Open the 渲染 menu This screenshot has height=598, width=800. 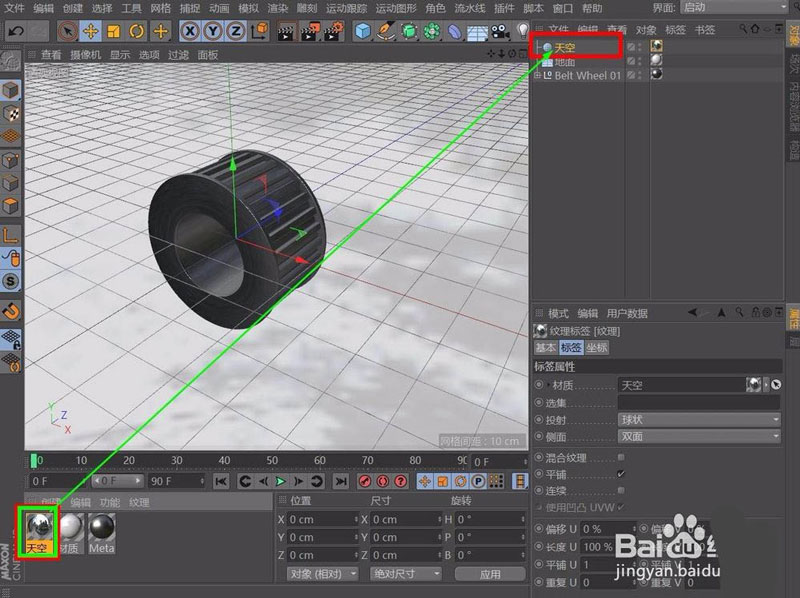pos(280,8)
